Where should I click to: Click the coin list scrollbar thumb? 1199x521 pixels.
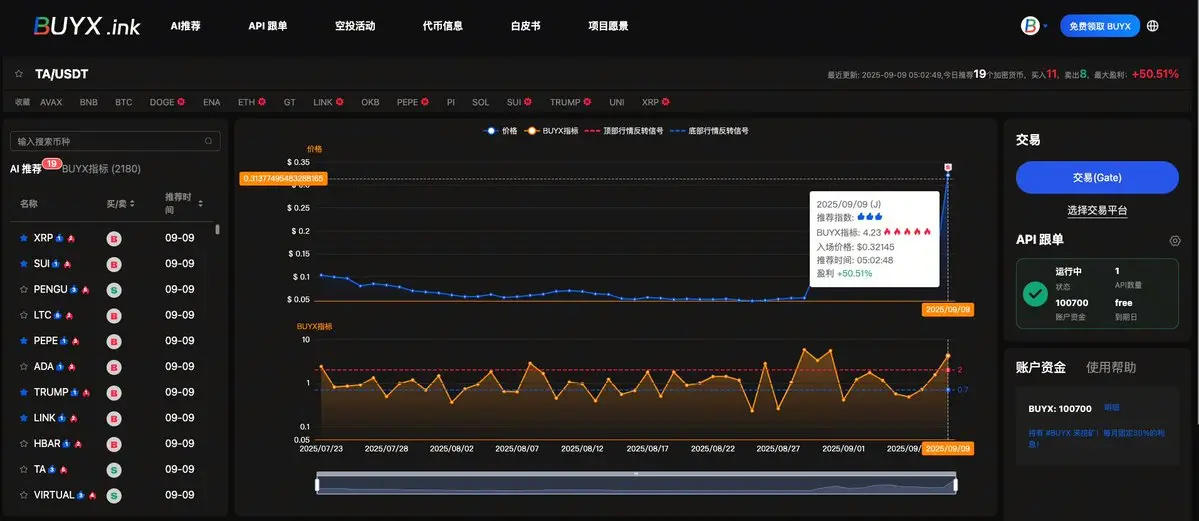click(x=218, y=229)
